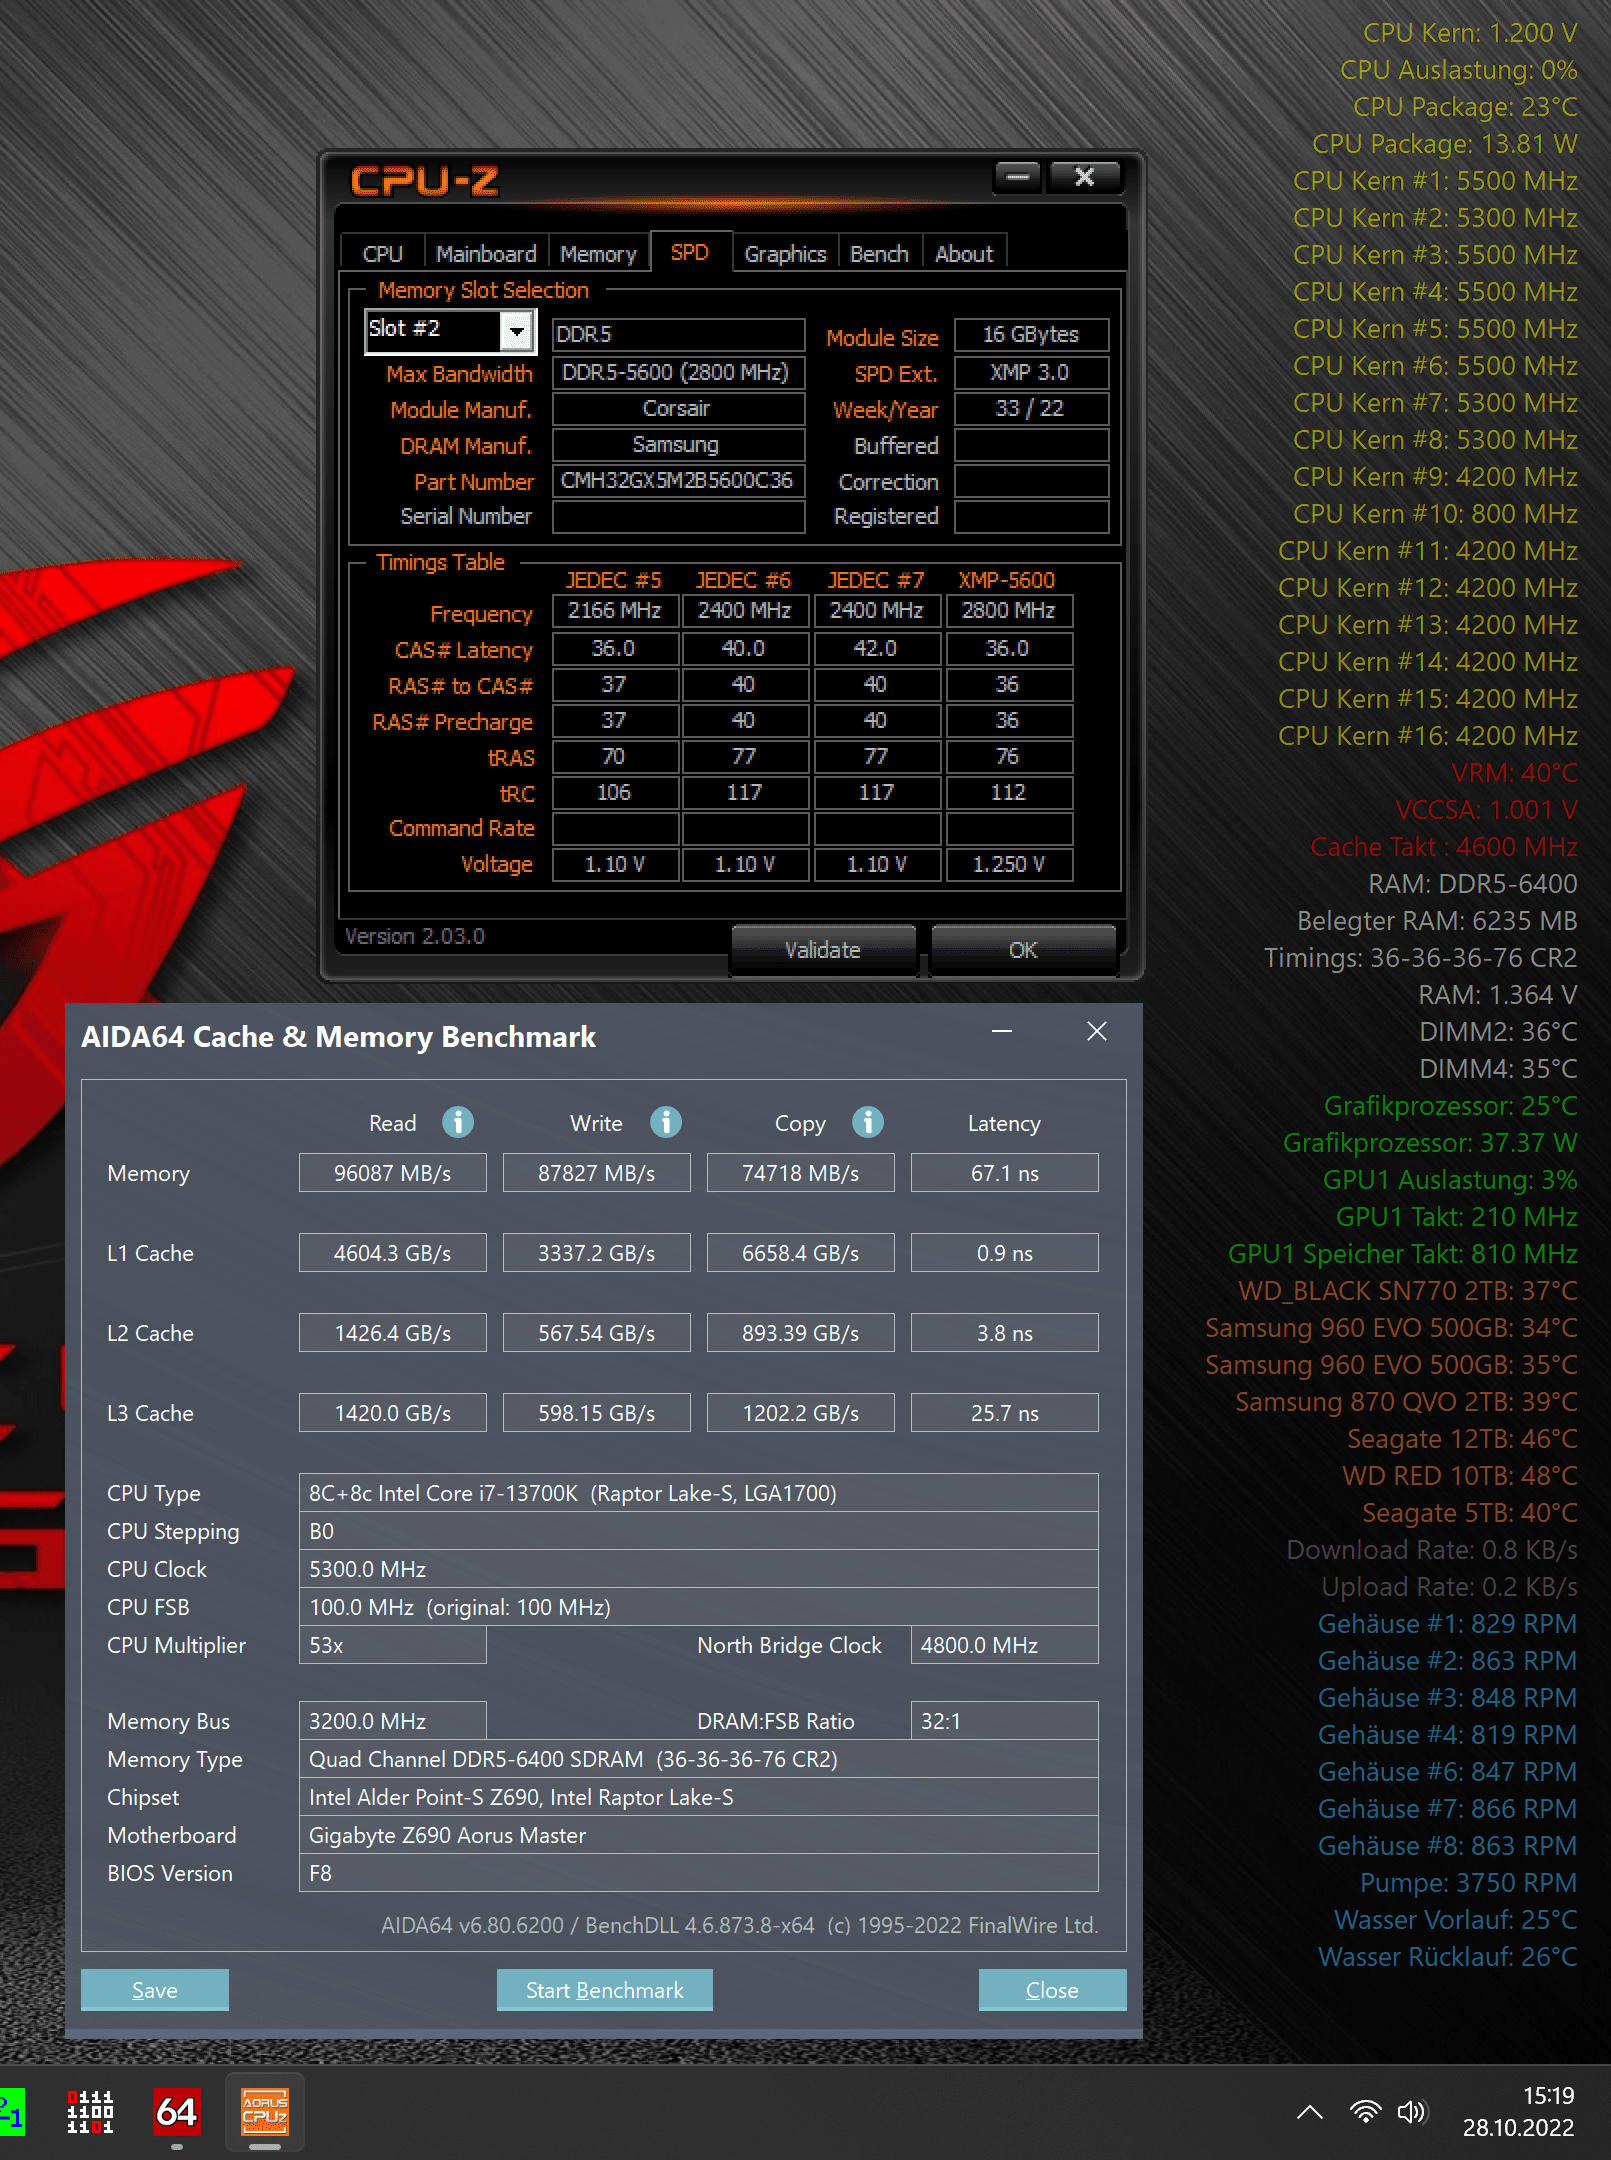Select the SPD tab

(690, 252)
